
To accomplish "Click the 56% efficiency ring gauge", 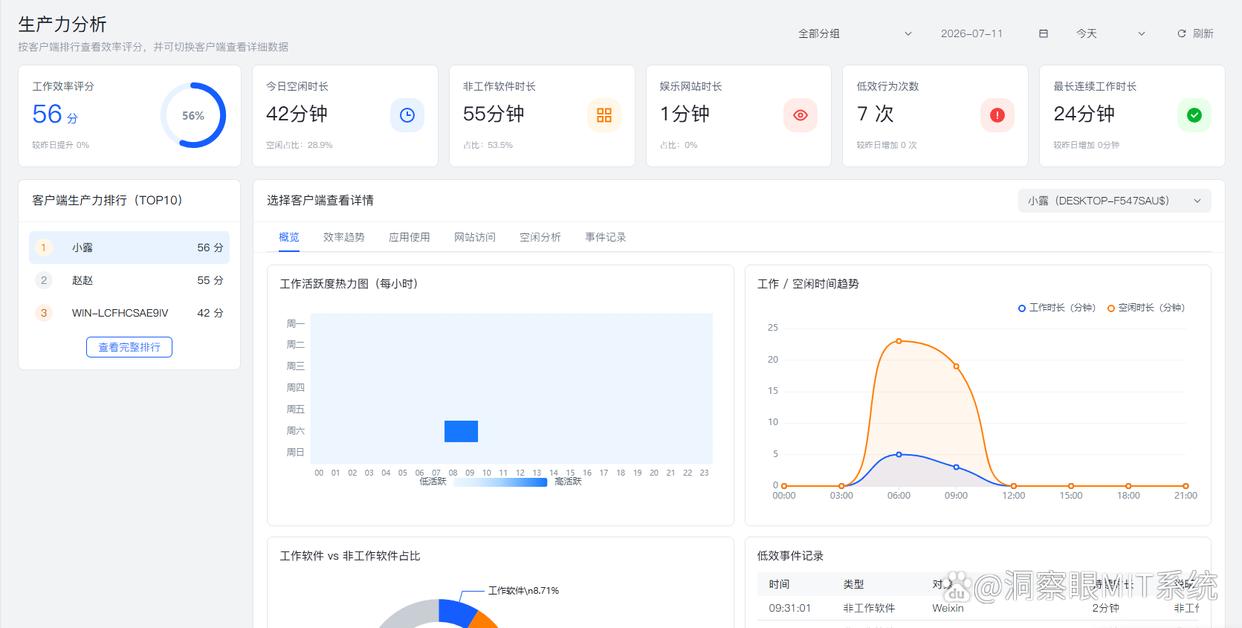I will click(x=193, y=115).
